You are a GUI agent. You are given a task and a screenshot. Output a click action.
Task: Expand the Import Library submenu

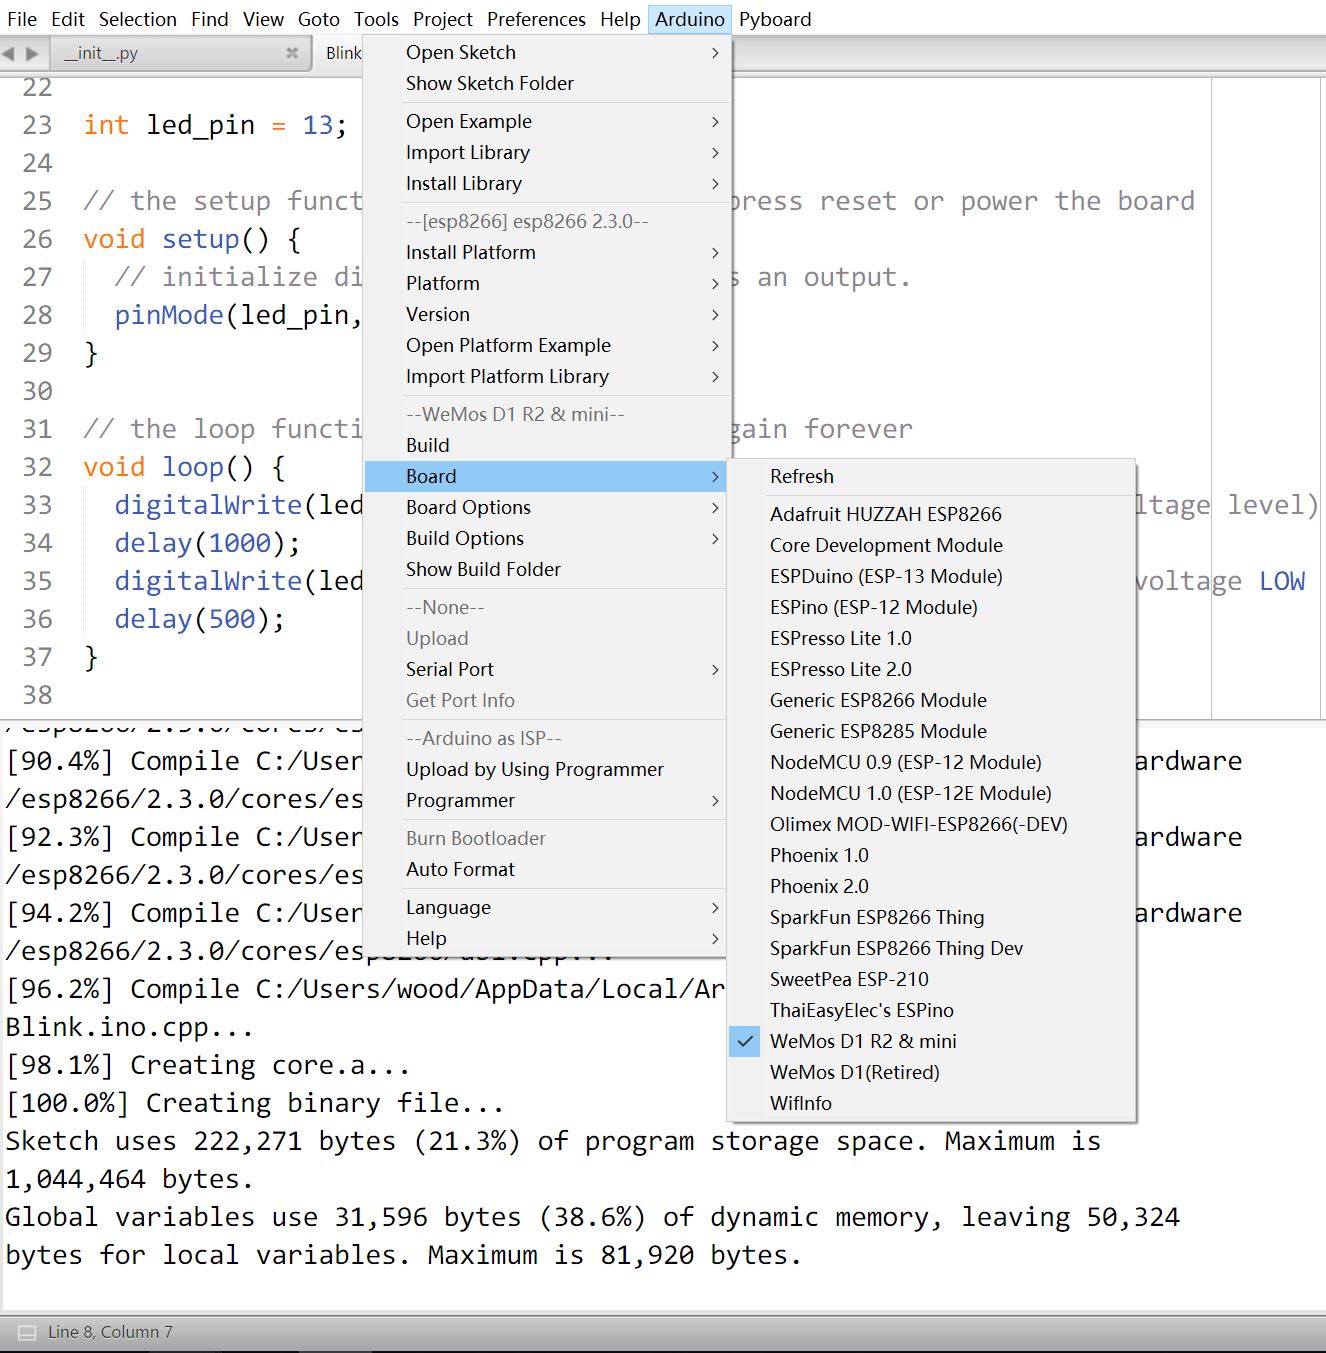click(547, 152)
